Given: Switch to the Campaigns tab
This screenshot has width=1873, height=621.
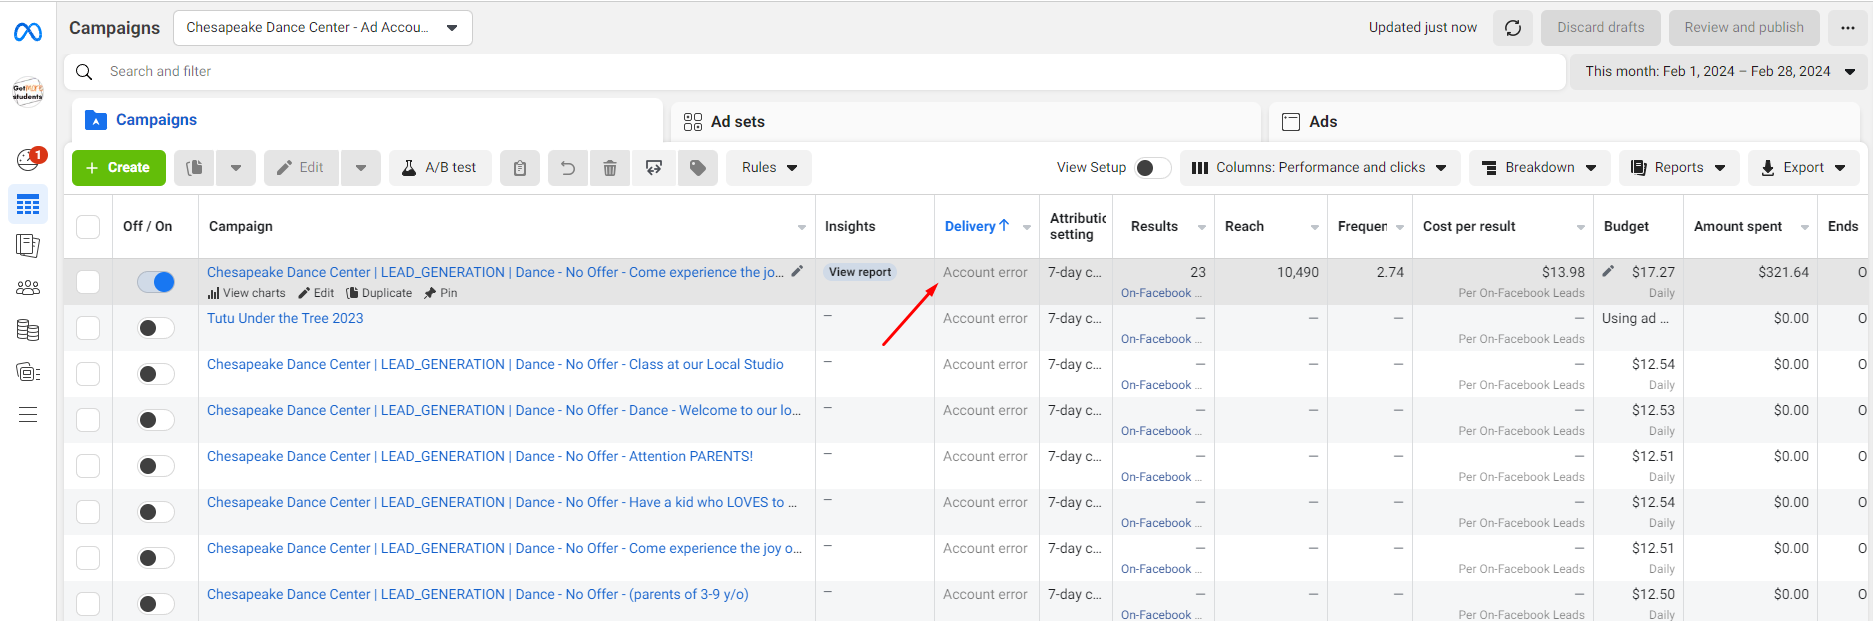Looking at the screenshot, I should (x=367, y=120).
